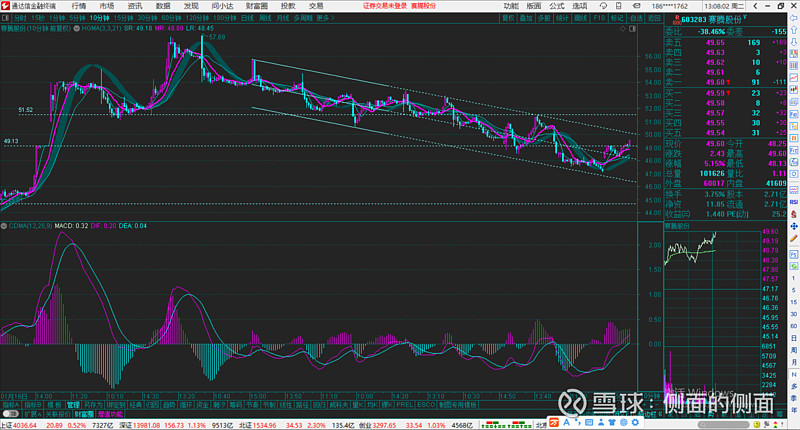Open the 交易 menu
This screenshot has width=800, height=430.
click(316, 6)
